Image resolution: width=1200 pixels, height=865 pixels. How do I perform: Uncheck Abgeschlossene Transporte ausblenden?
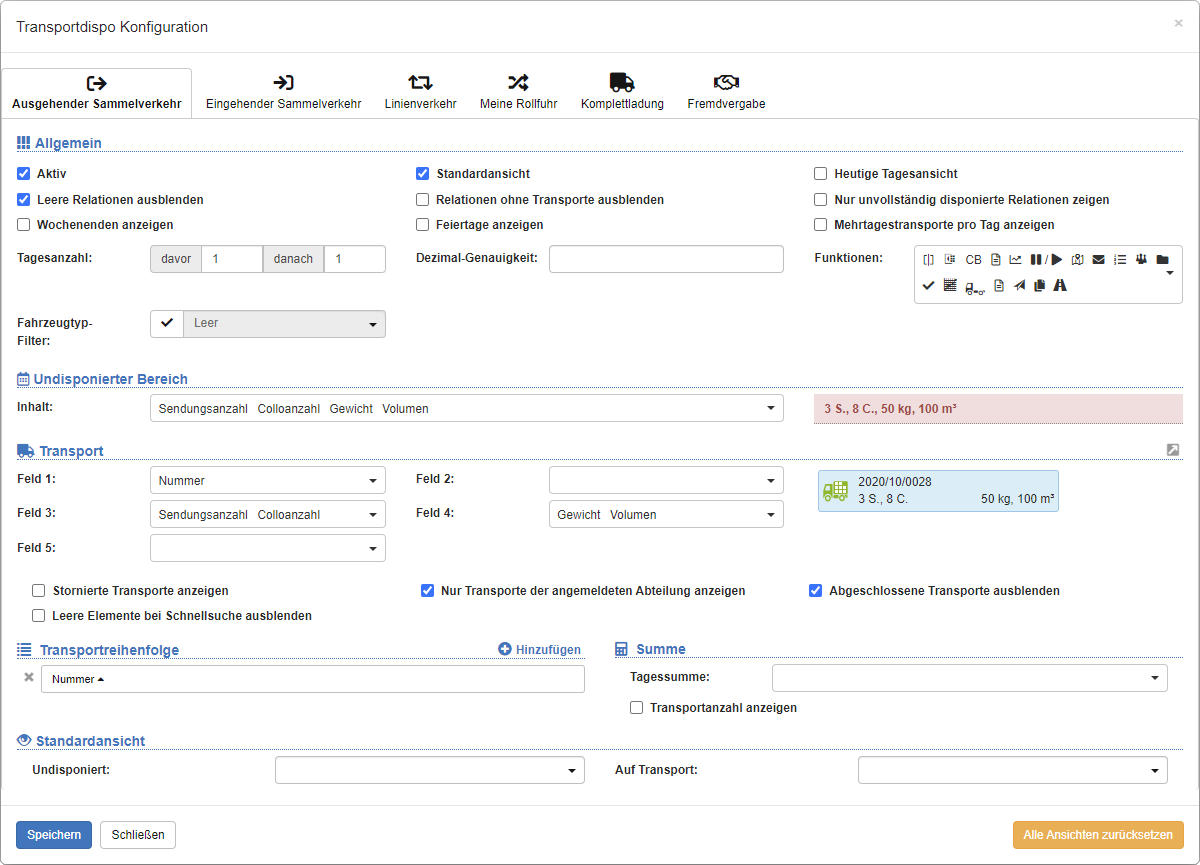(815, 591)
